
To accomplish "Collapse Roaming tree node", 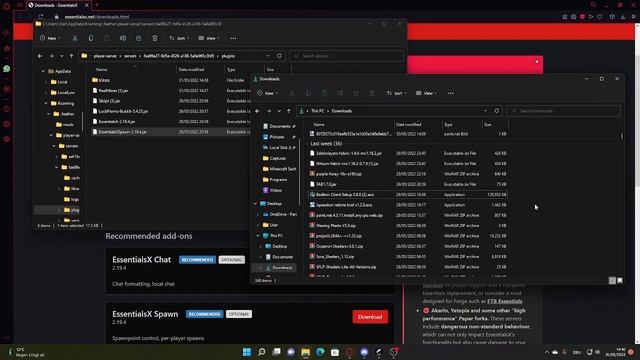I will pyautogui.click(x=46, y=103).
